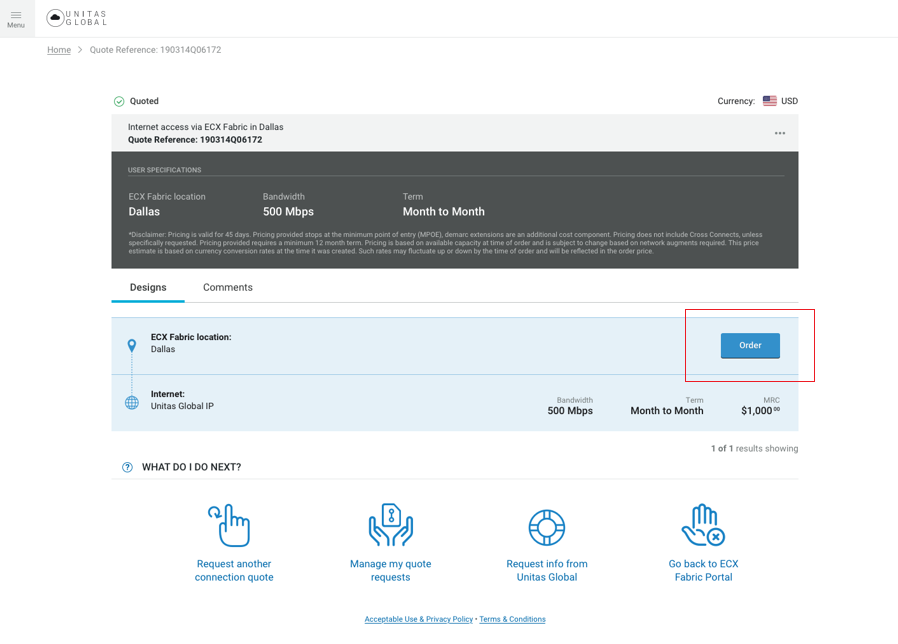
Task: Click the Internet access via ECX Fabric title
Action: pyautogui.click(x=206, y=127)
